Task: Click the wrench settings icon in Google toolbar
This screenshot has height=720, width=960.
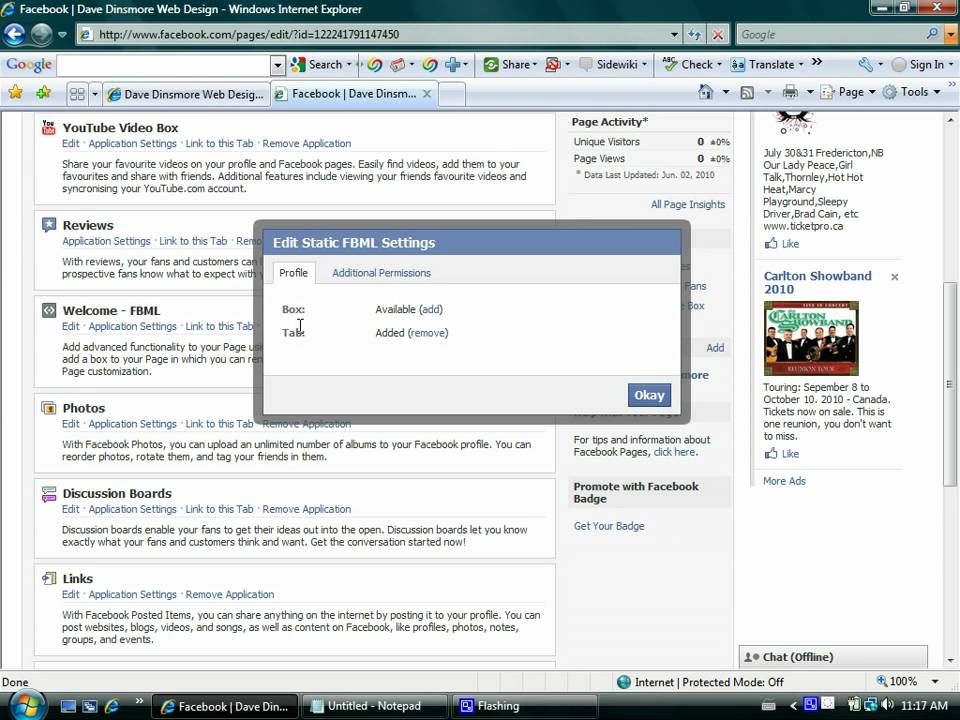Action: tap(866, 64)
